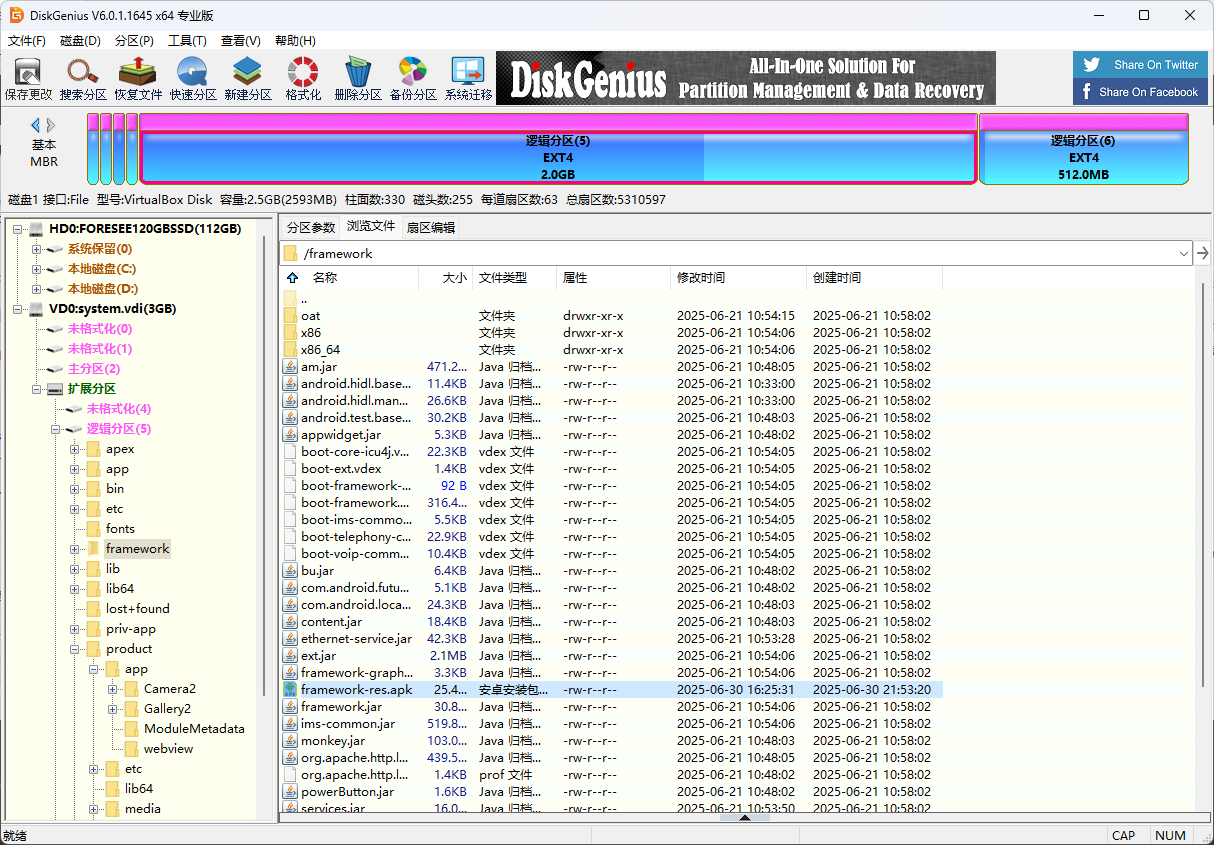Open the 搜索分区 (Search Partition) tool

82,77
